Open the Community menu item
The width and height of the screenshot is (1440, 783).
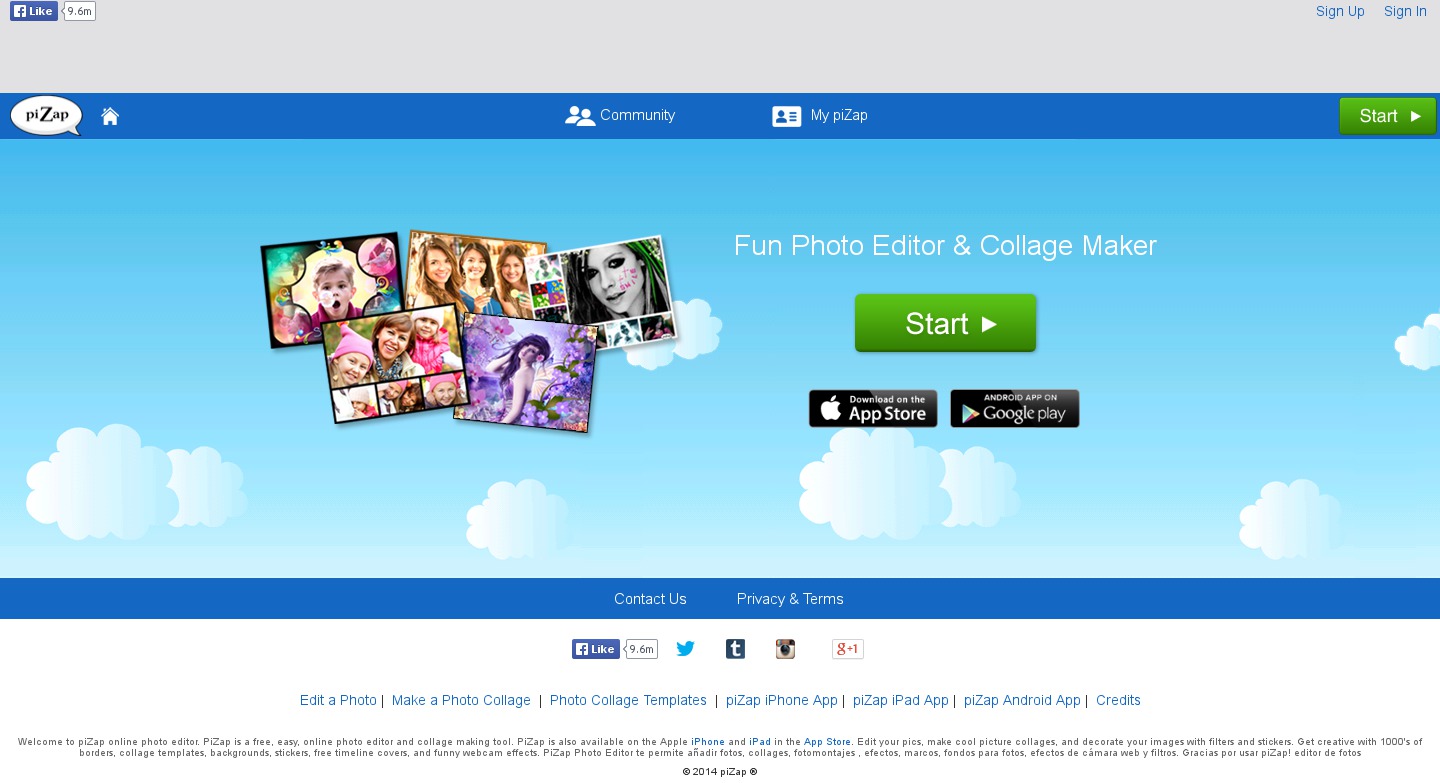620,116
